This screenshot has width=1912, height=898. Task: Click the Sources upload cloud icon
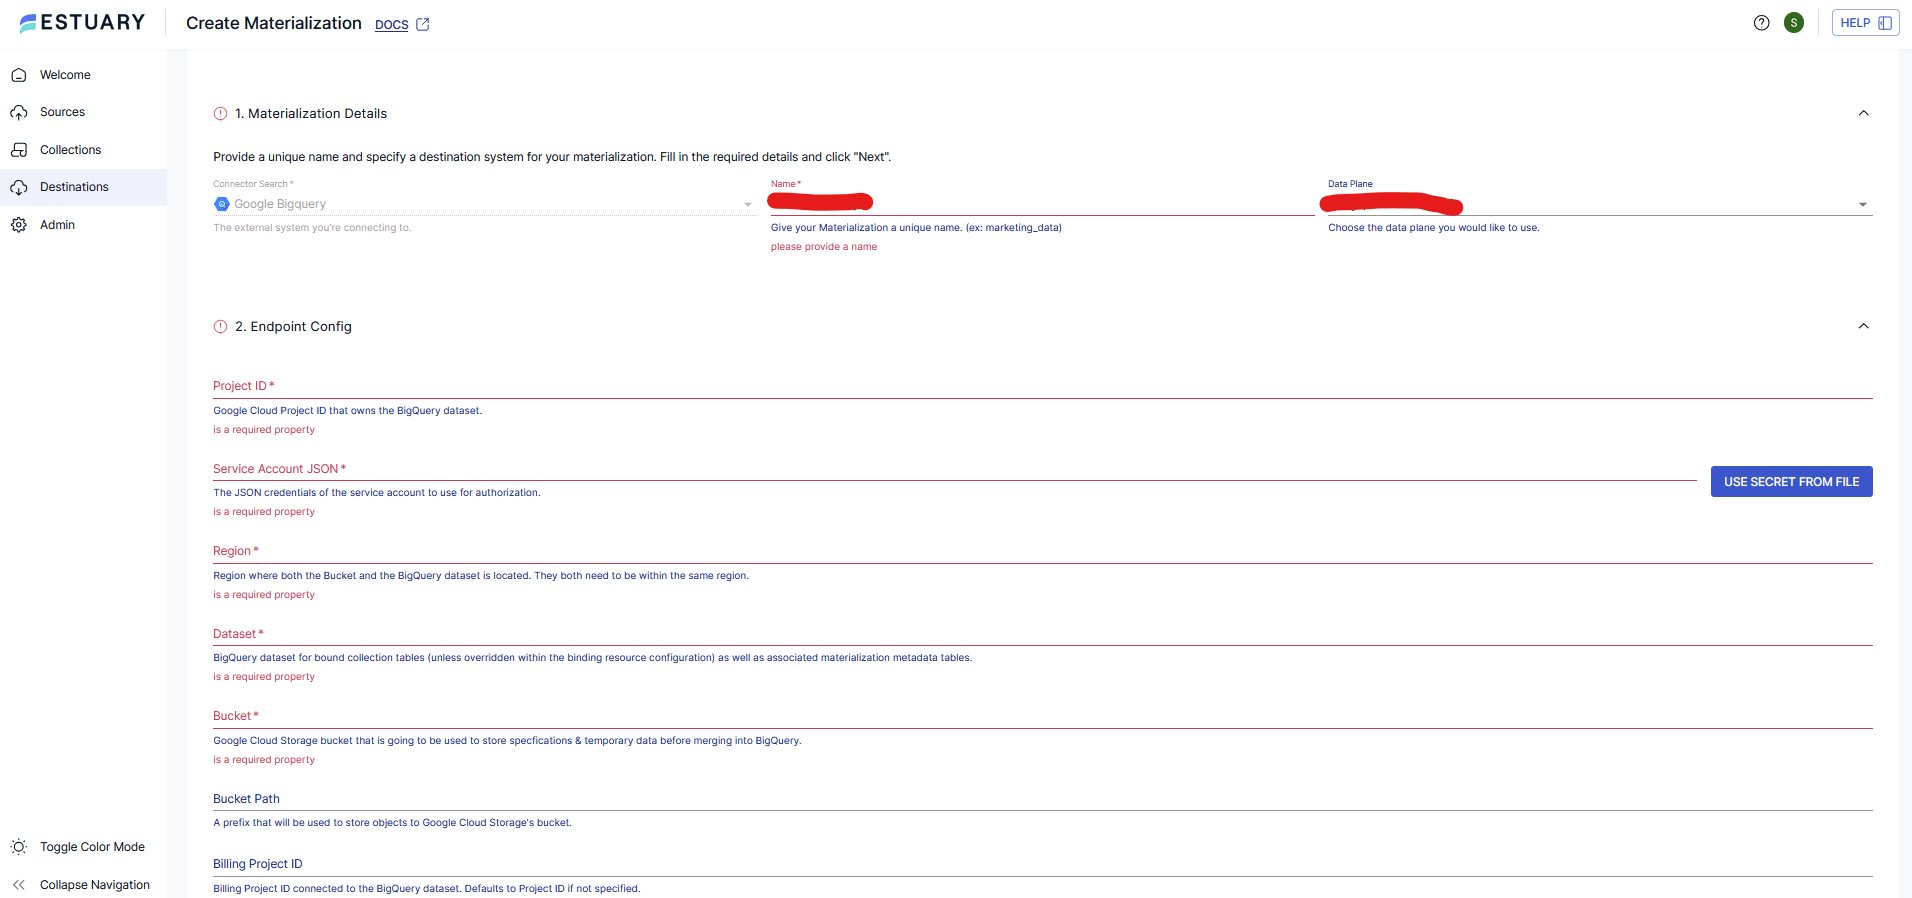[x=19, y=112]
